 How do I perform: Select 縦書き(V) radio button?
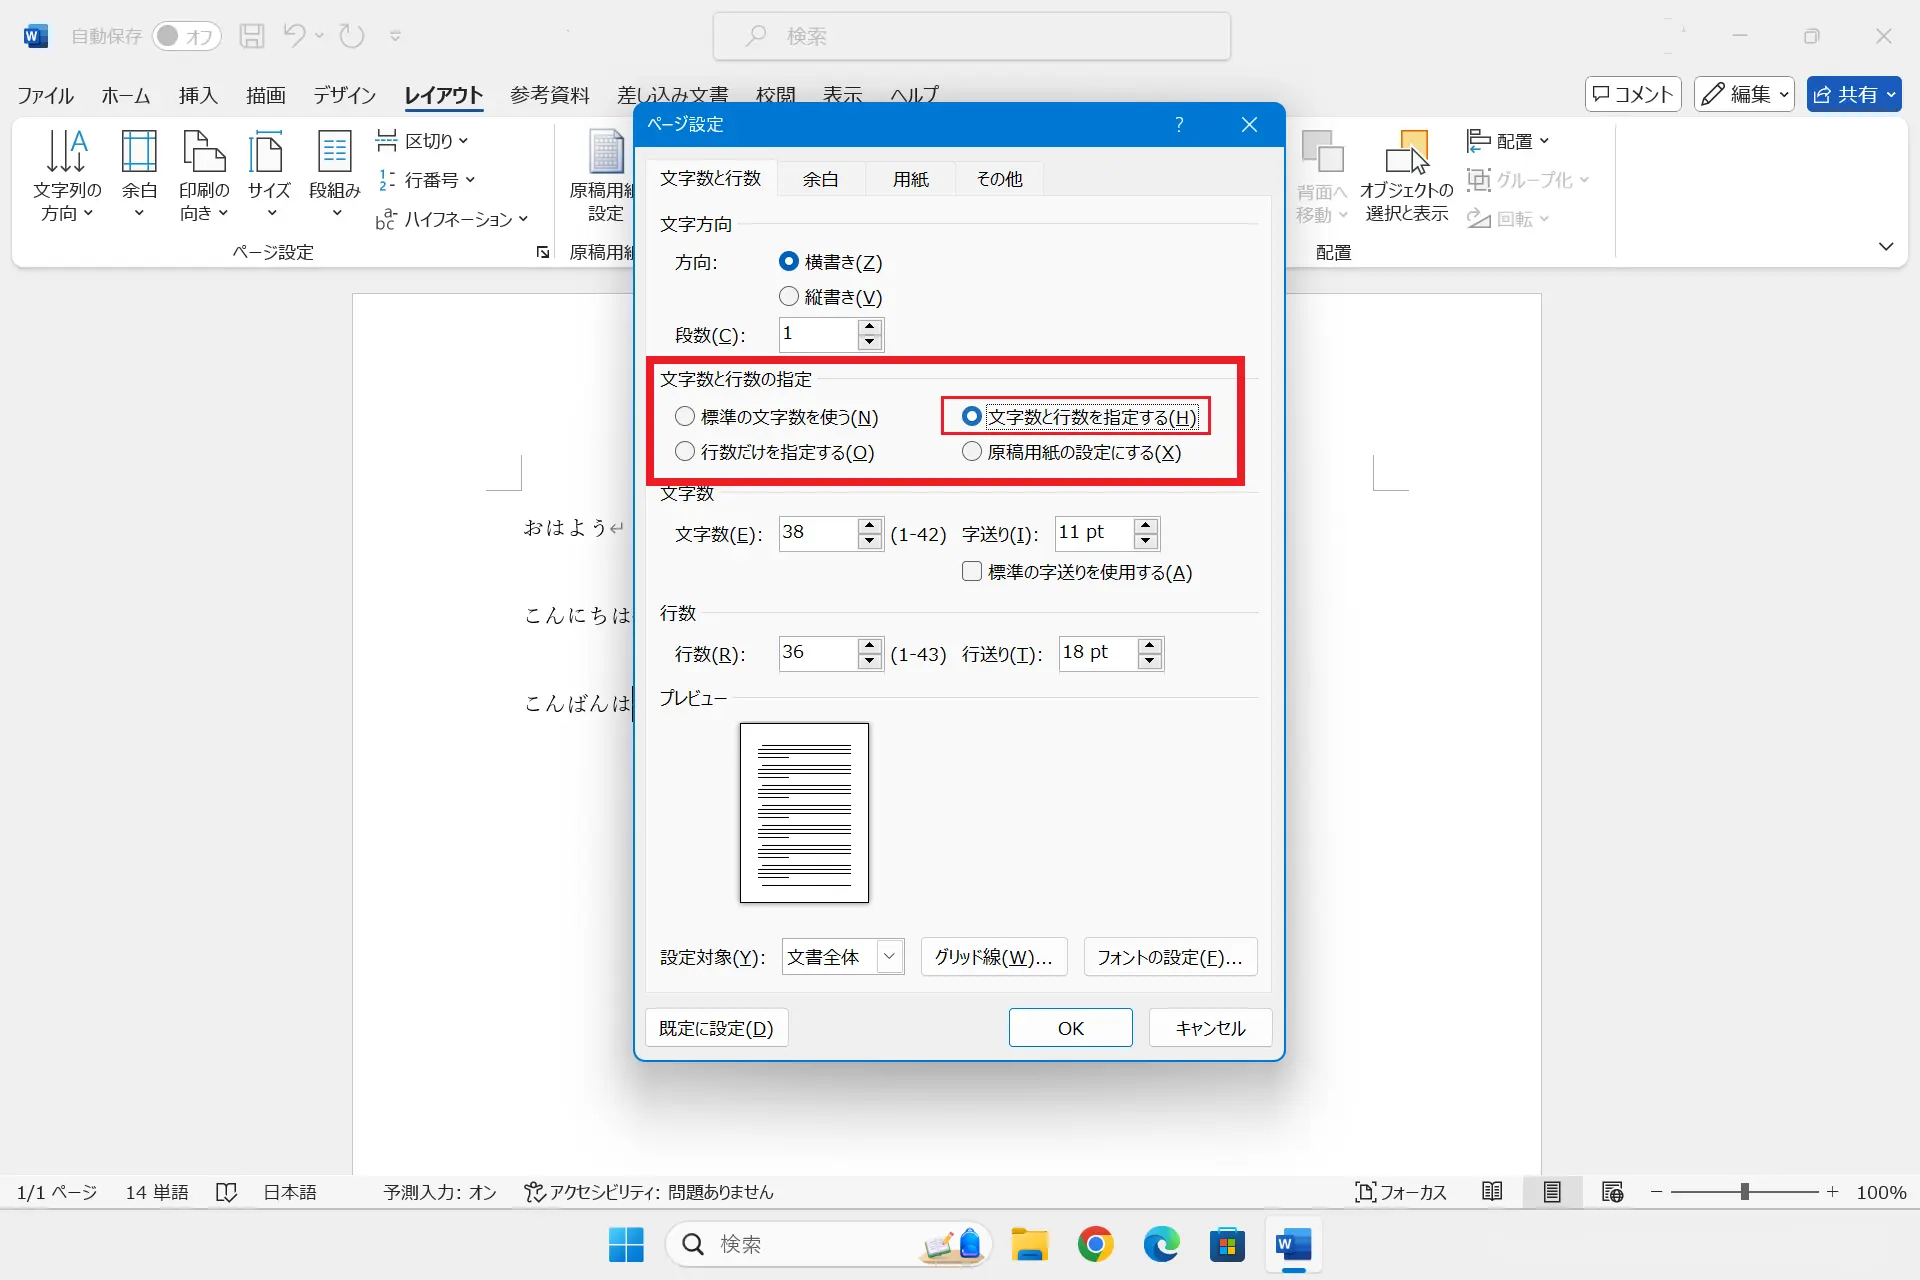[x=789, y=297]
